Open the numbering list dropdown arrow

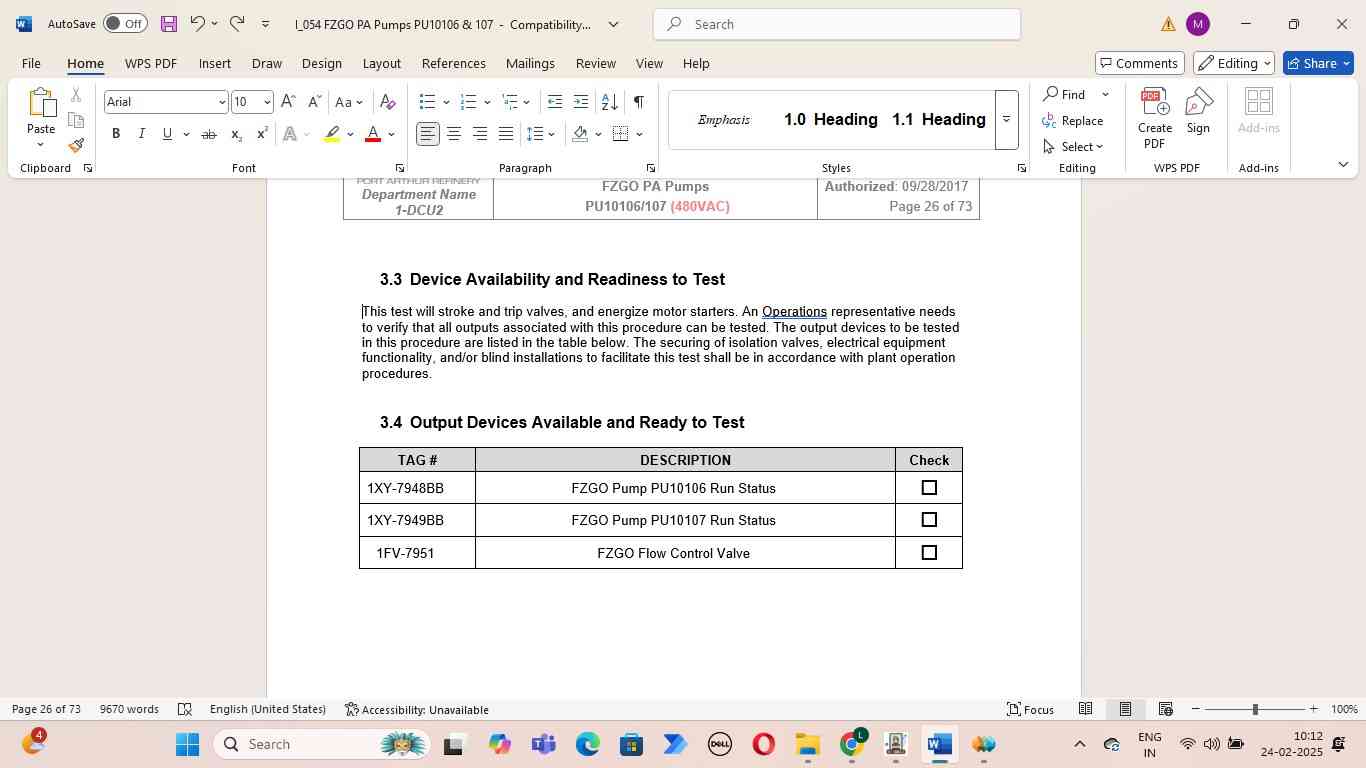(x=487, y=102)
